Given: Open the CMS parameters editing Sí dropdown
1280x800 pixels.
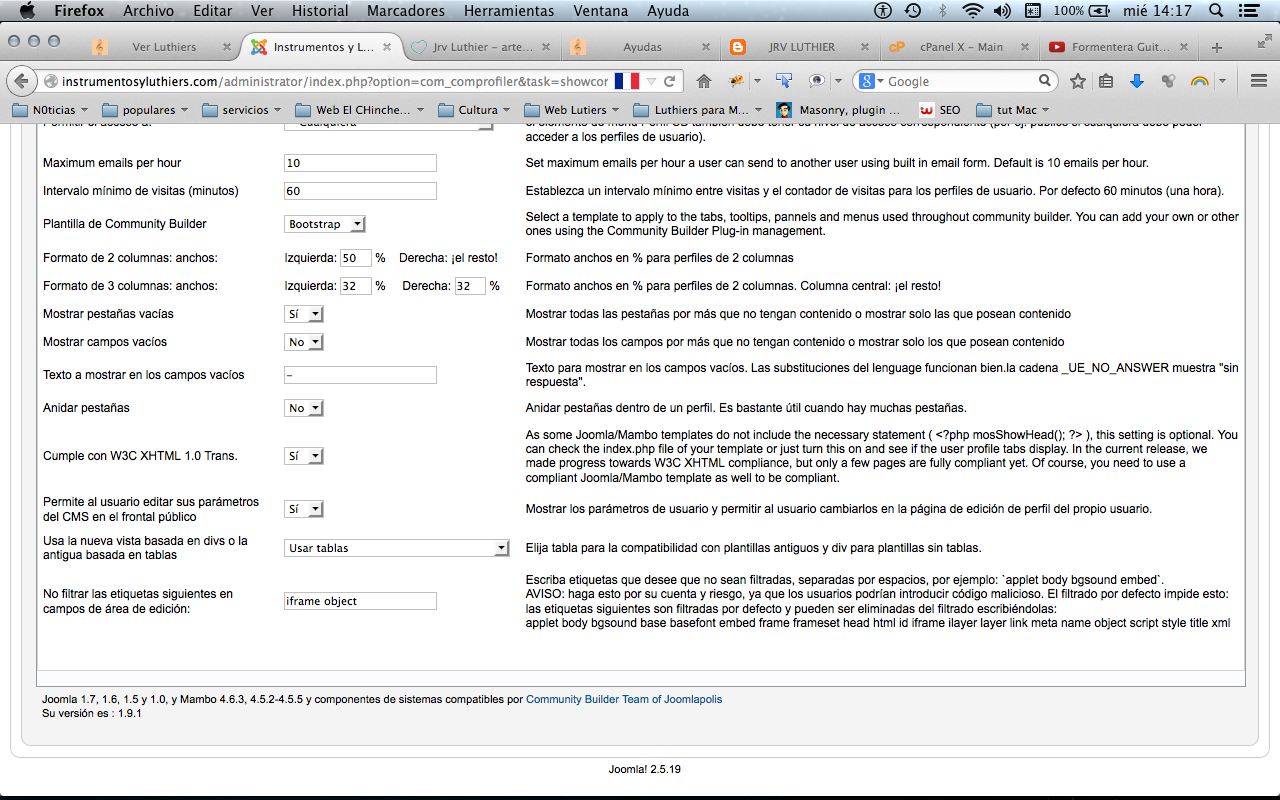Looking at the screenshot, I should click(304, 509).
